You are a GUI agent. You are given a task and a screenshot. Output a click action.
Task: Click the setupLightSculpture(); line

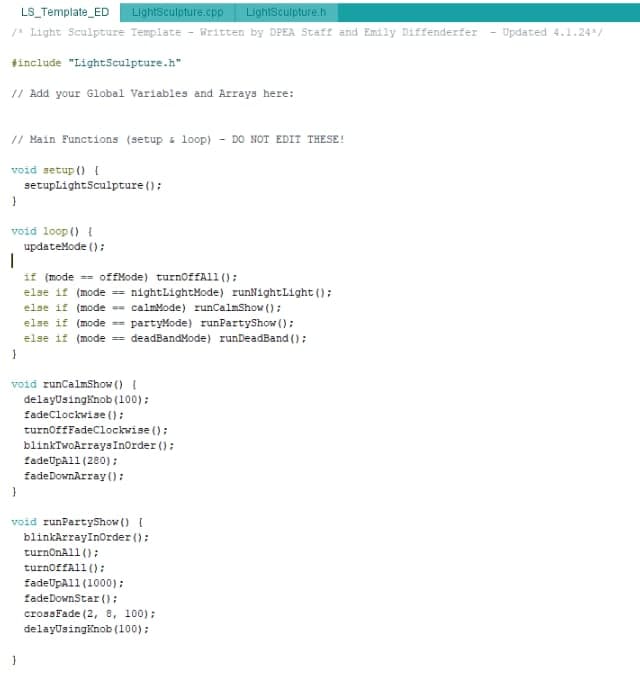pyautogui.click(x=92, y=186)
